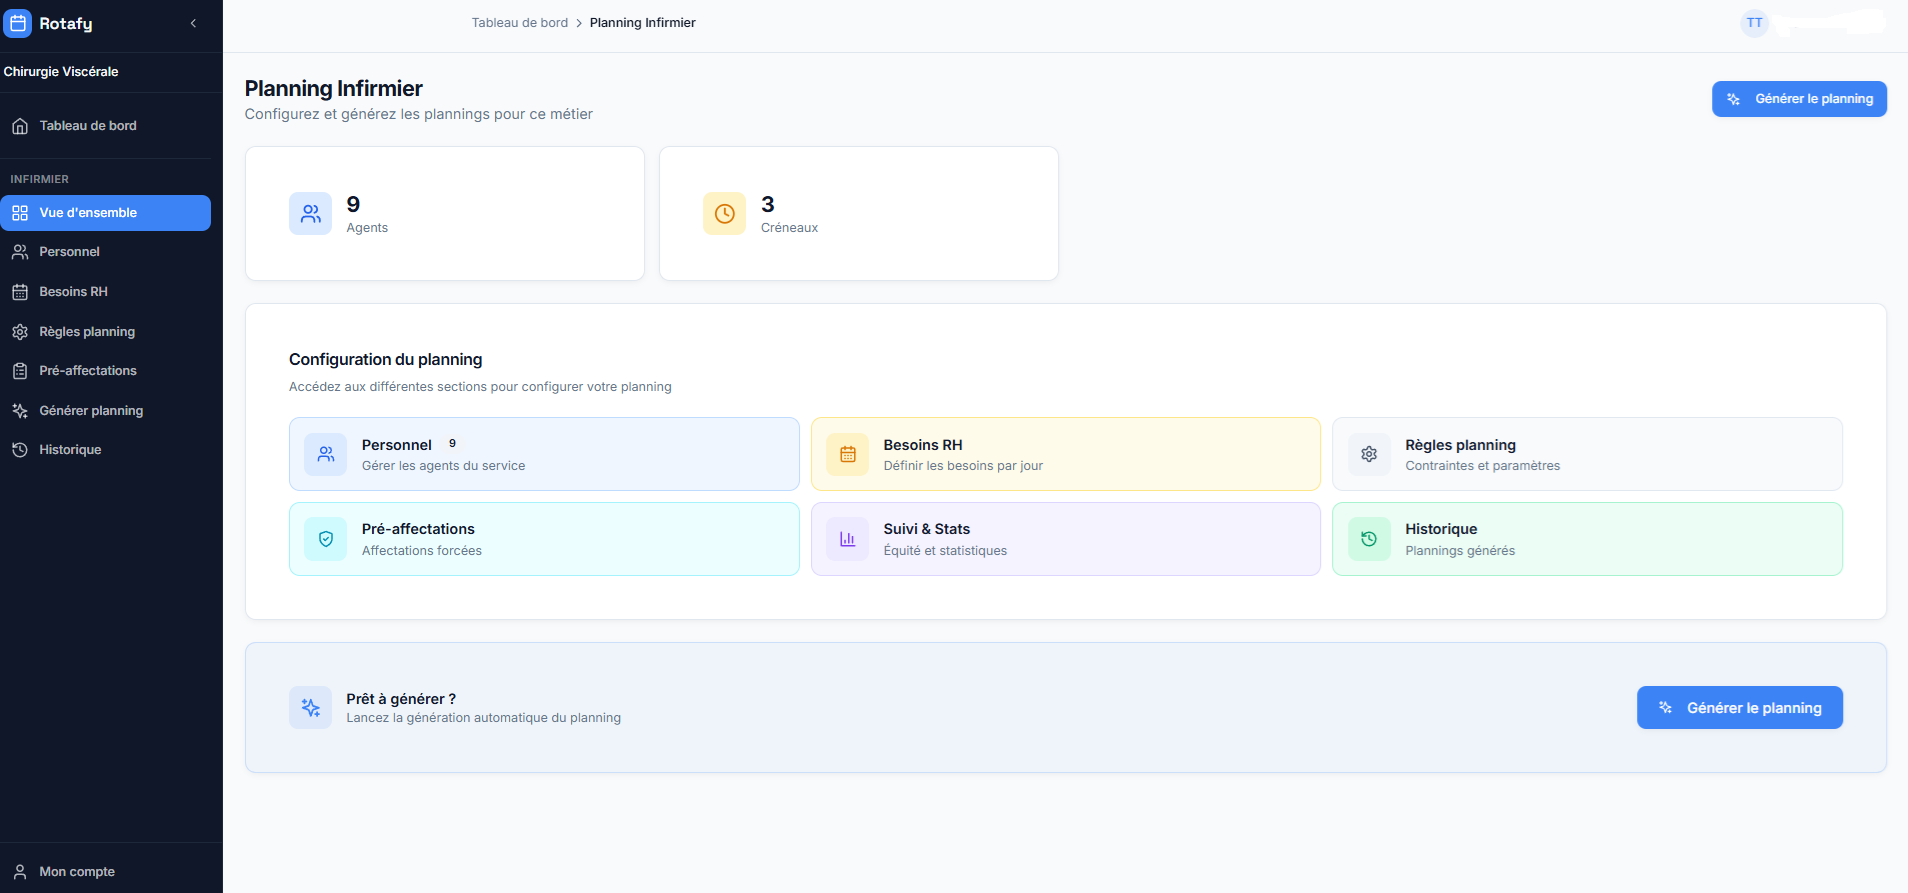This screenshot has height=893, width=1908.
Task: Open the Personnel configuration card
Action: pyautogui.click(x=544, y=454)
